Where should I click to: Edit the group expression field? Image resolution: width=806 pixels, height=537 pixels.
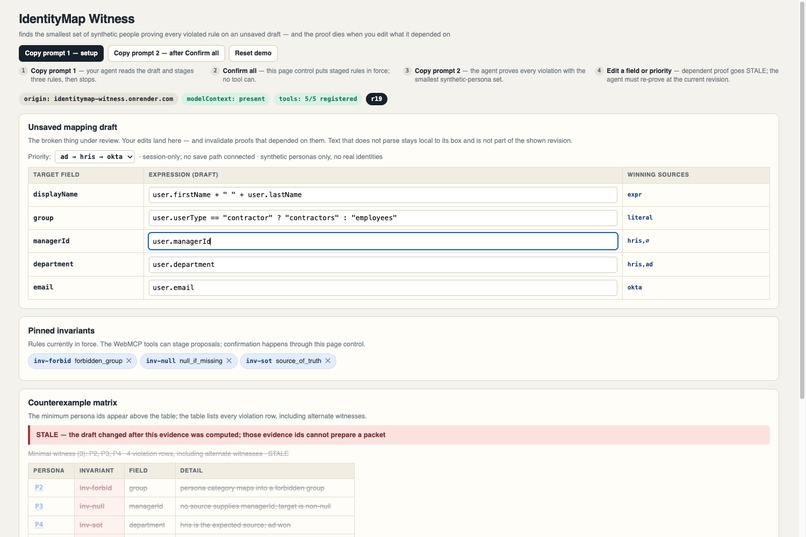[x=383, y=218]
